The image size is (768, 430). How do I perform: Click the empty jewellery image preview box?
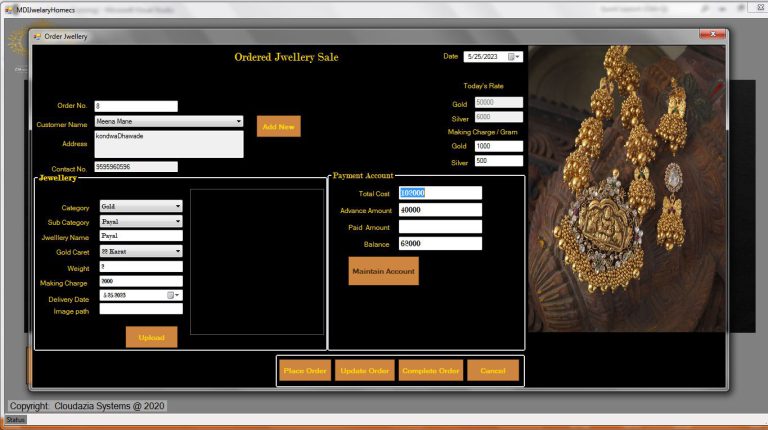(257, 262)
